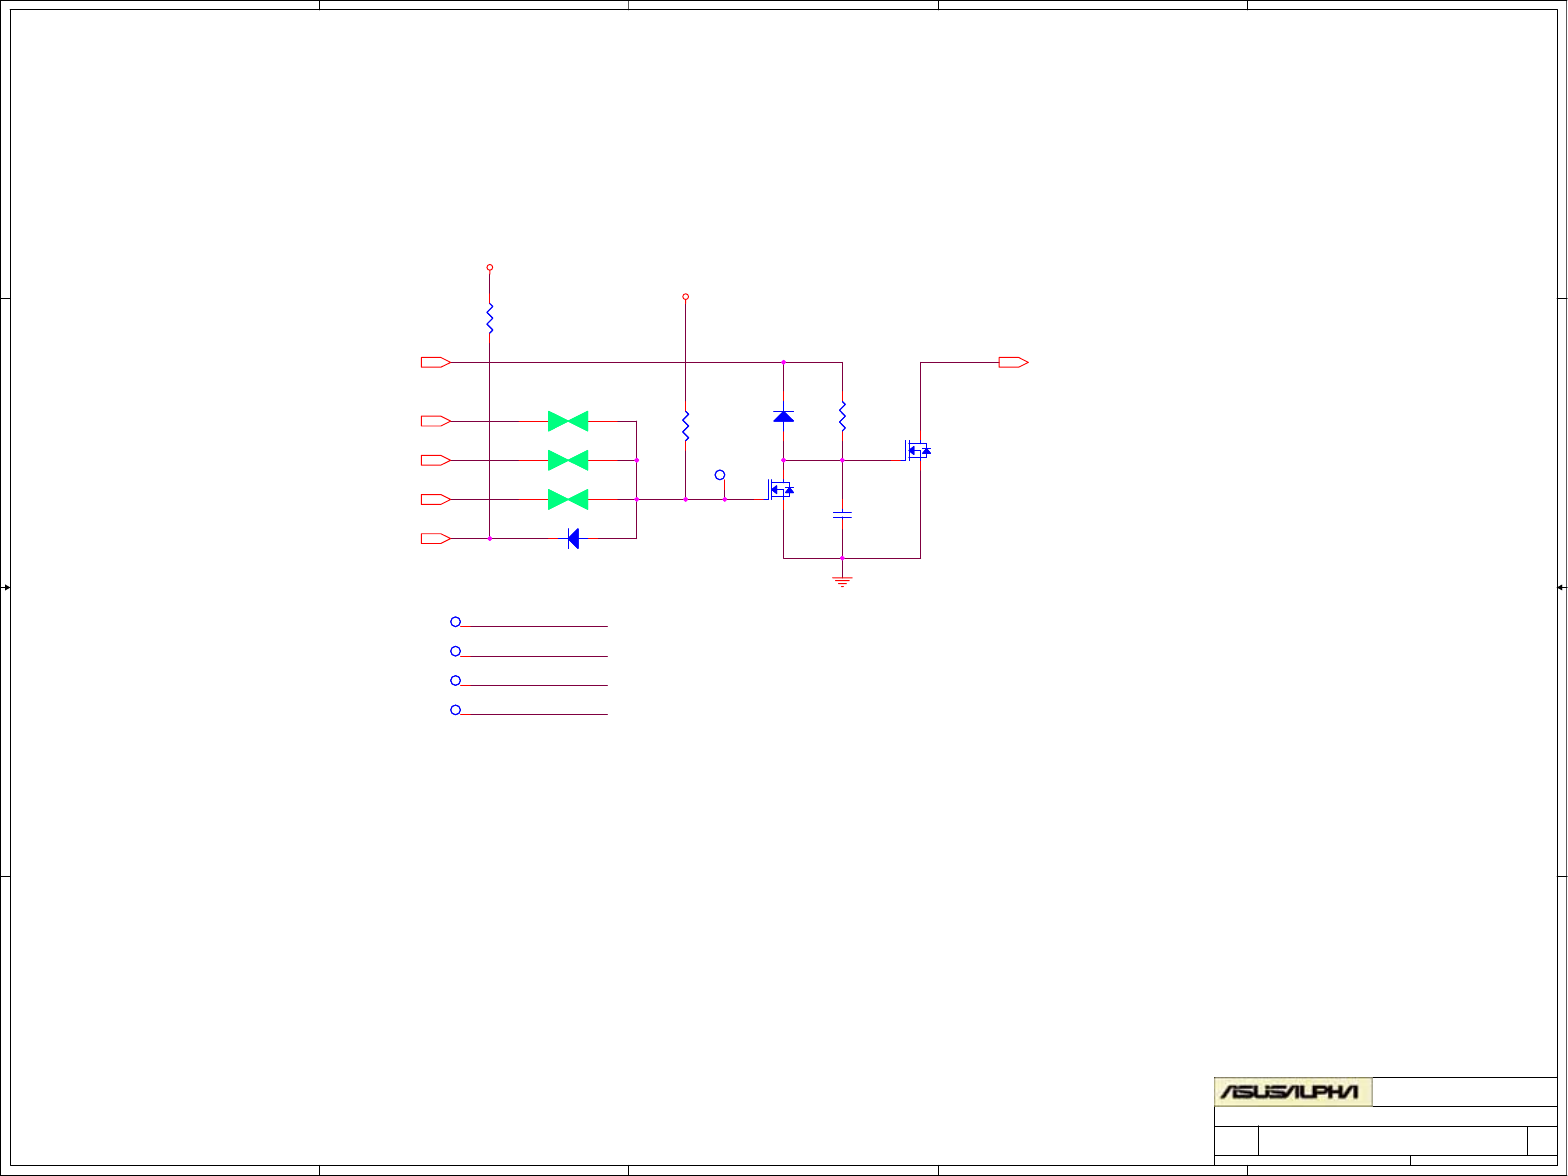The height and width of the screenshot is (1176, 1568).
Task: Click the first blue test point in bottom list
Action: 455,621
